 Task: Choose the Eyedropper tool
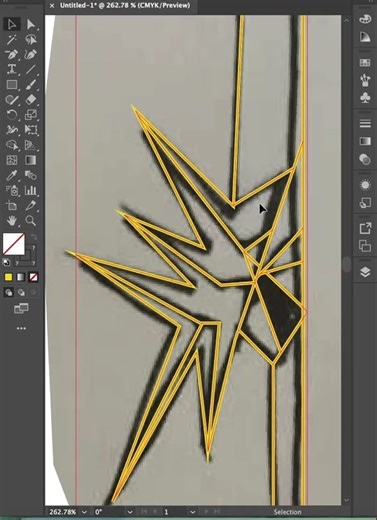pos(12,175)
